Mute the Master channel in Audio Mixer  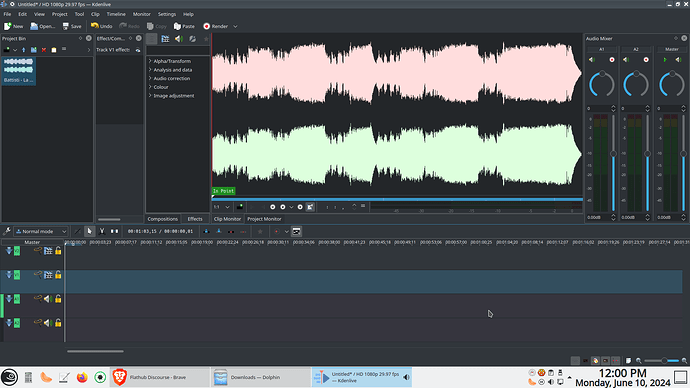[x=678, y=59]
